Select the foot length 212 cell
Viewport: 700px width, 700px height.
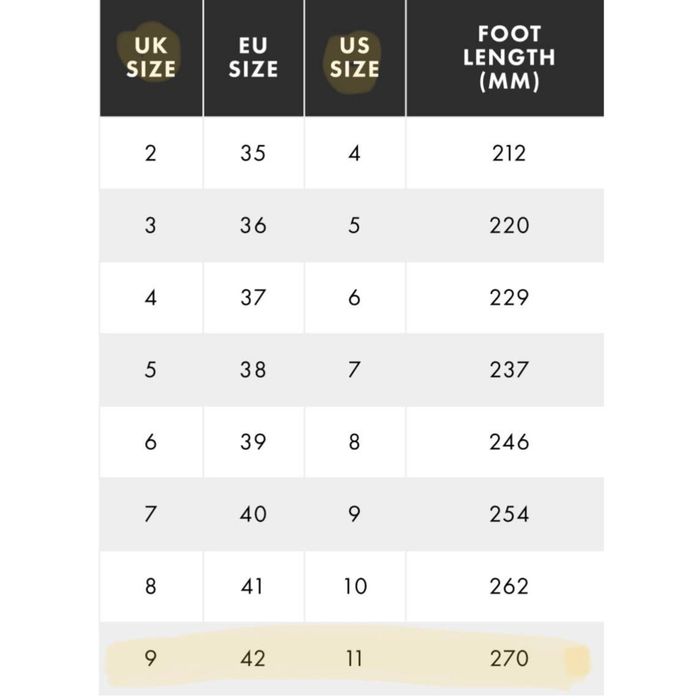click(x=508, y=153)
